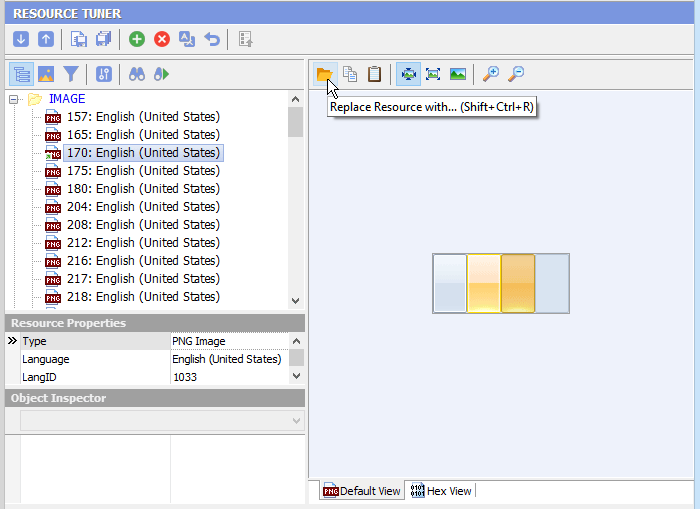Toggle the fit image to window button

[x=408, y=74]
